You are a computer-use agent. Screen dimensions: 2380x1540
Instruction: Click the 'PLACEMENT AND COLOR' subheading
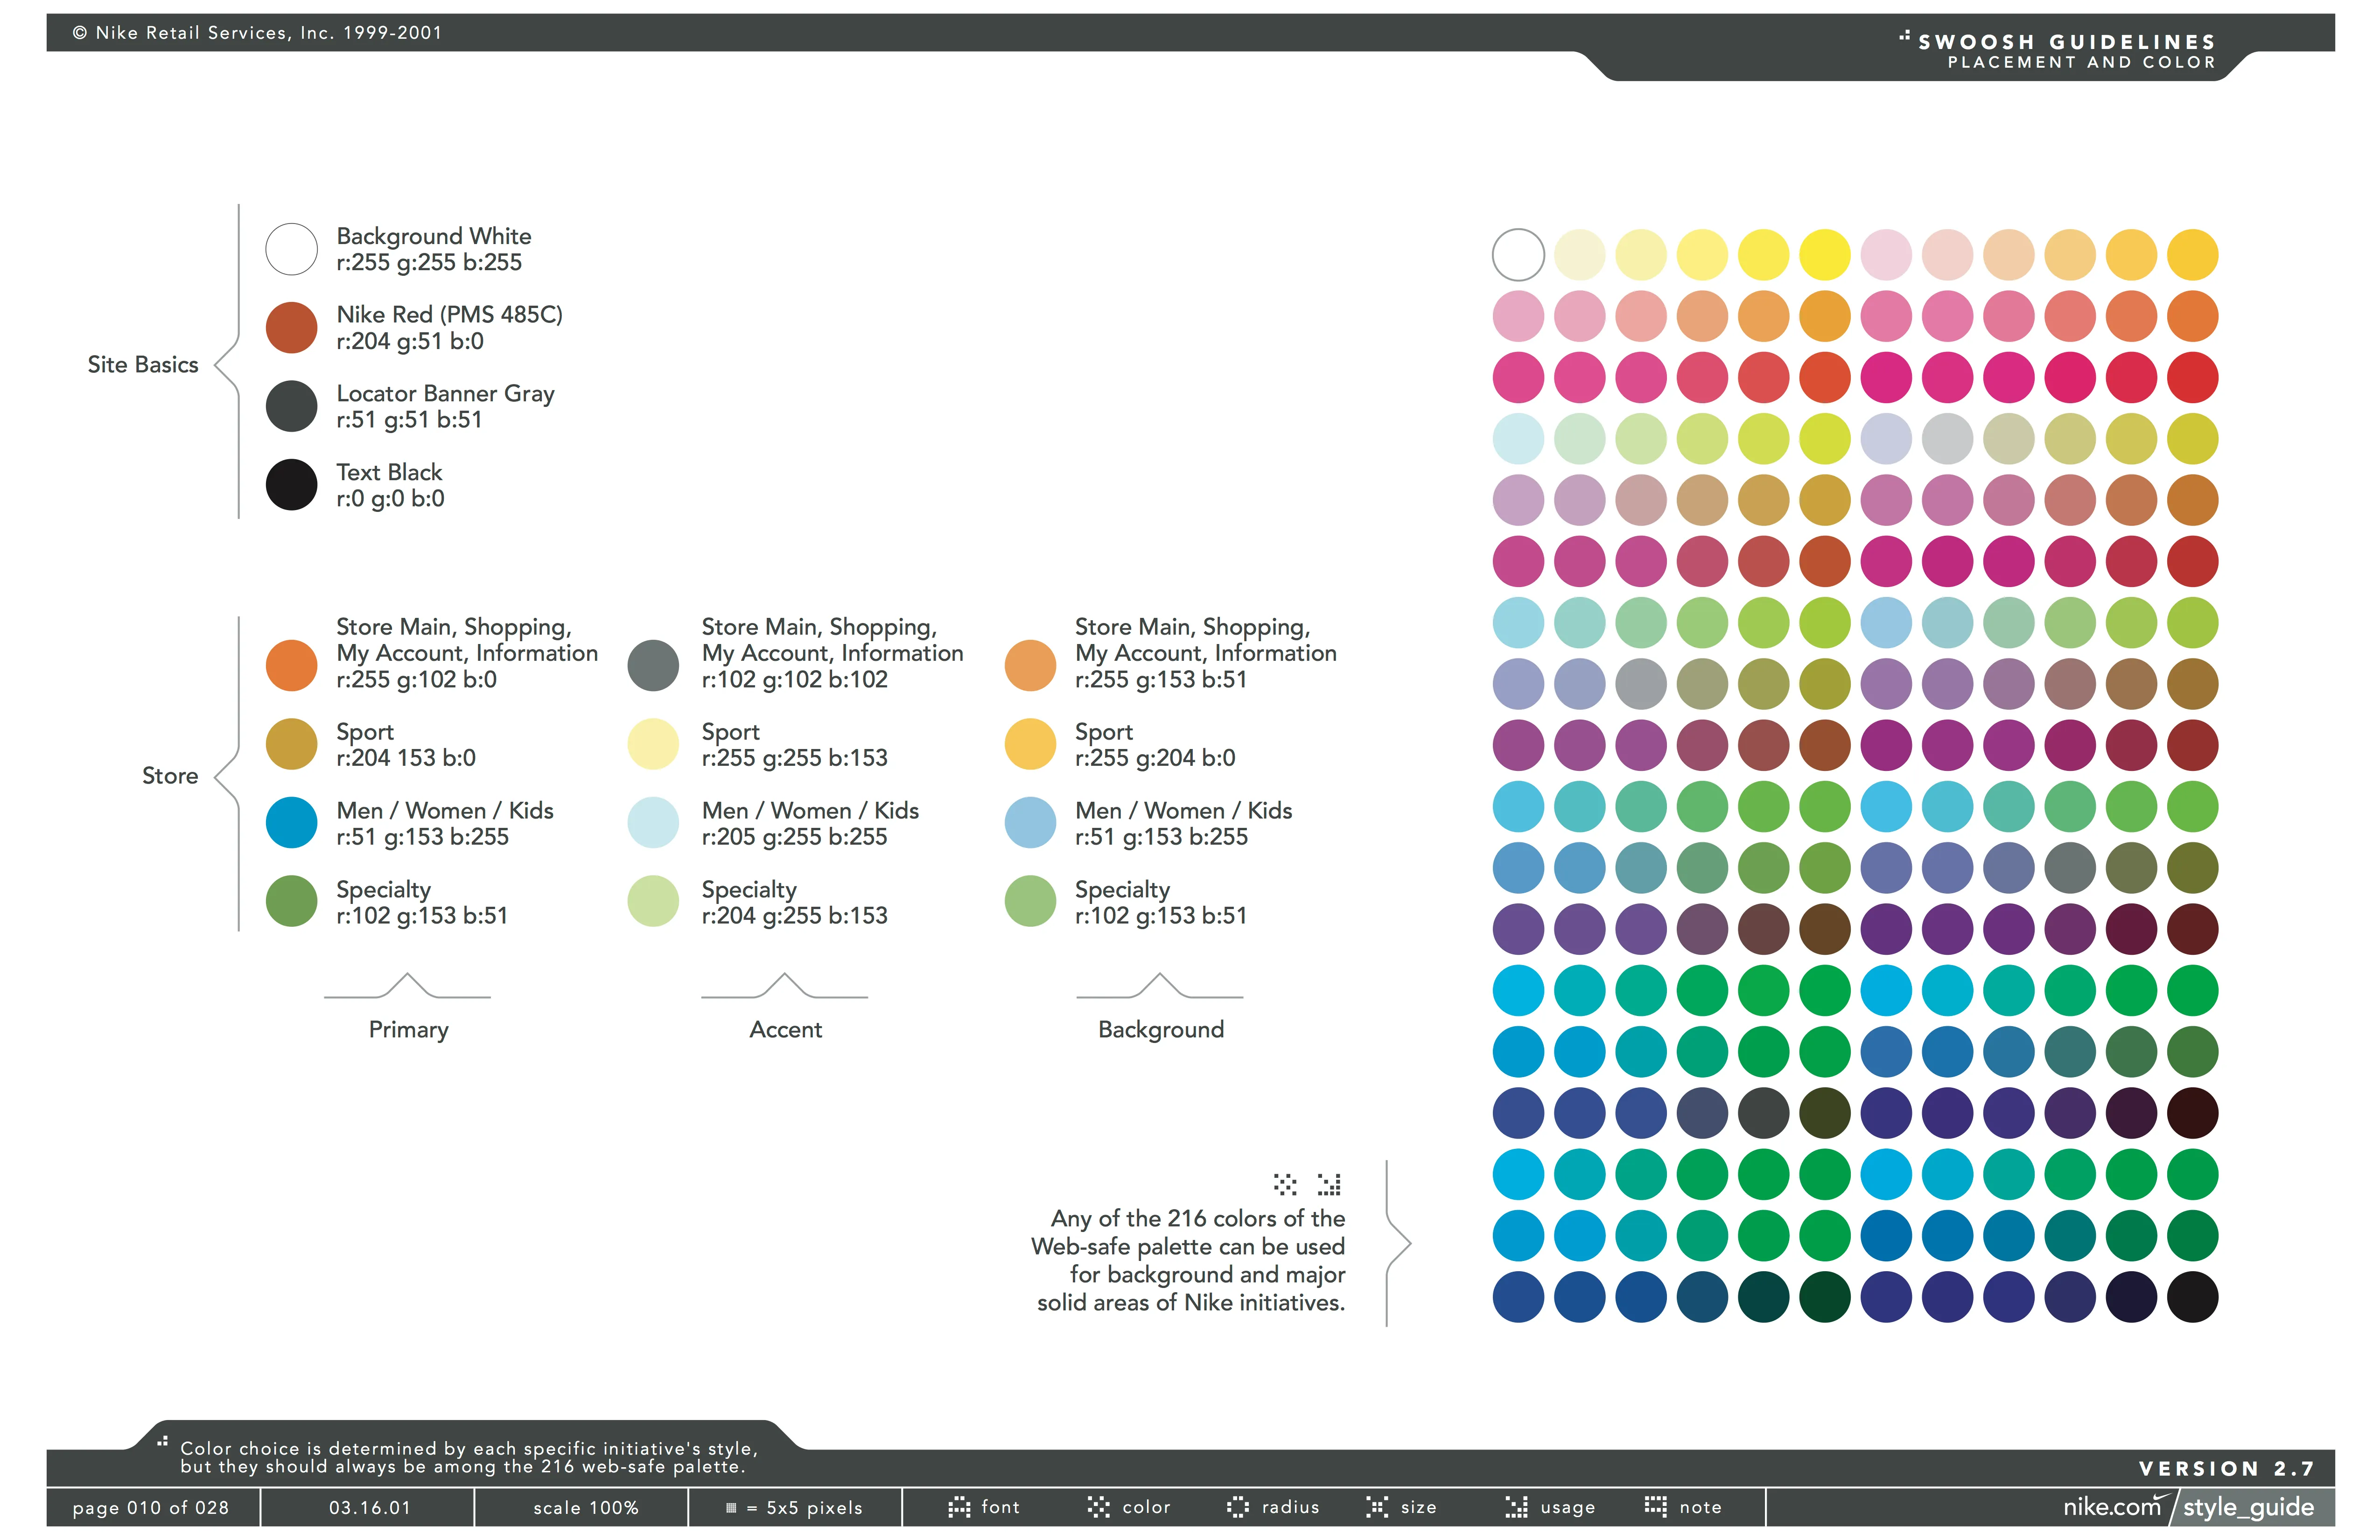coord(2082,63)
